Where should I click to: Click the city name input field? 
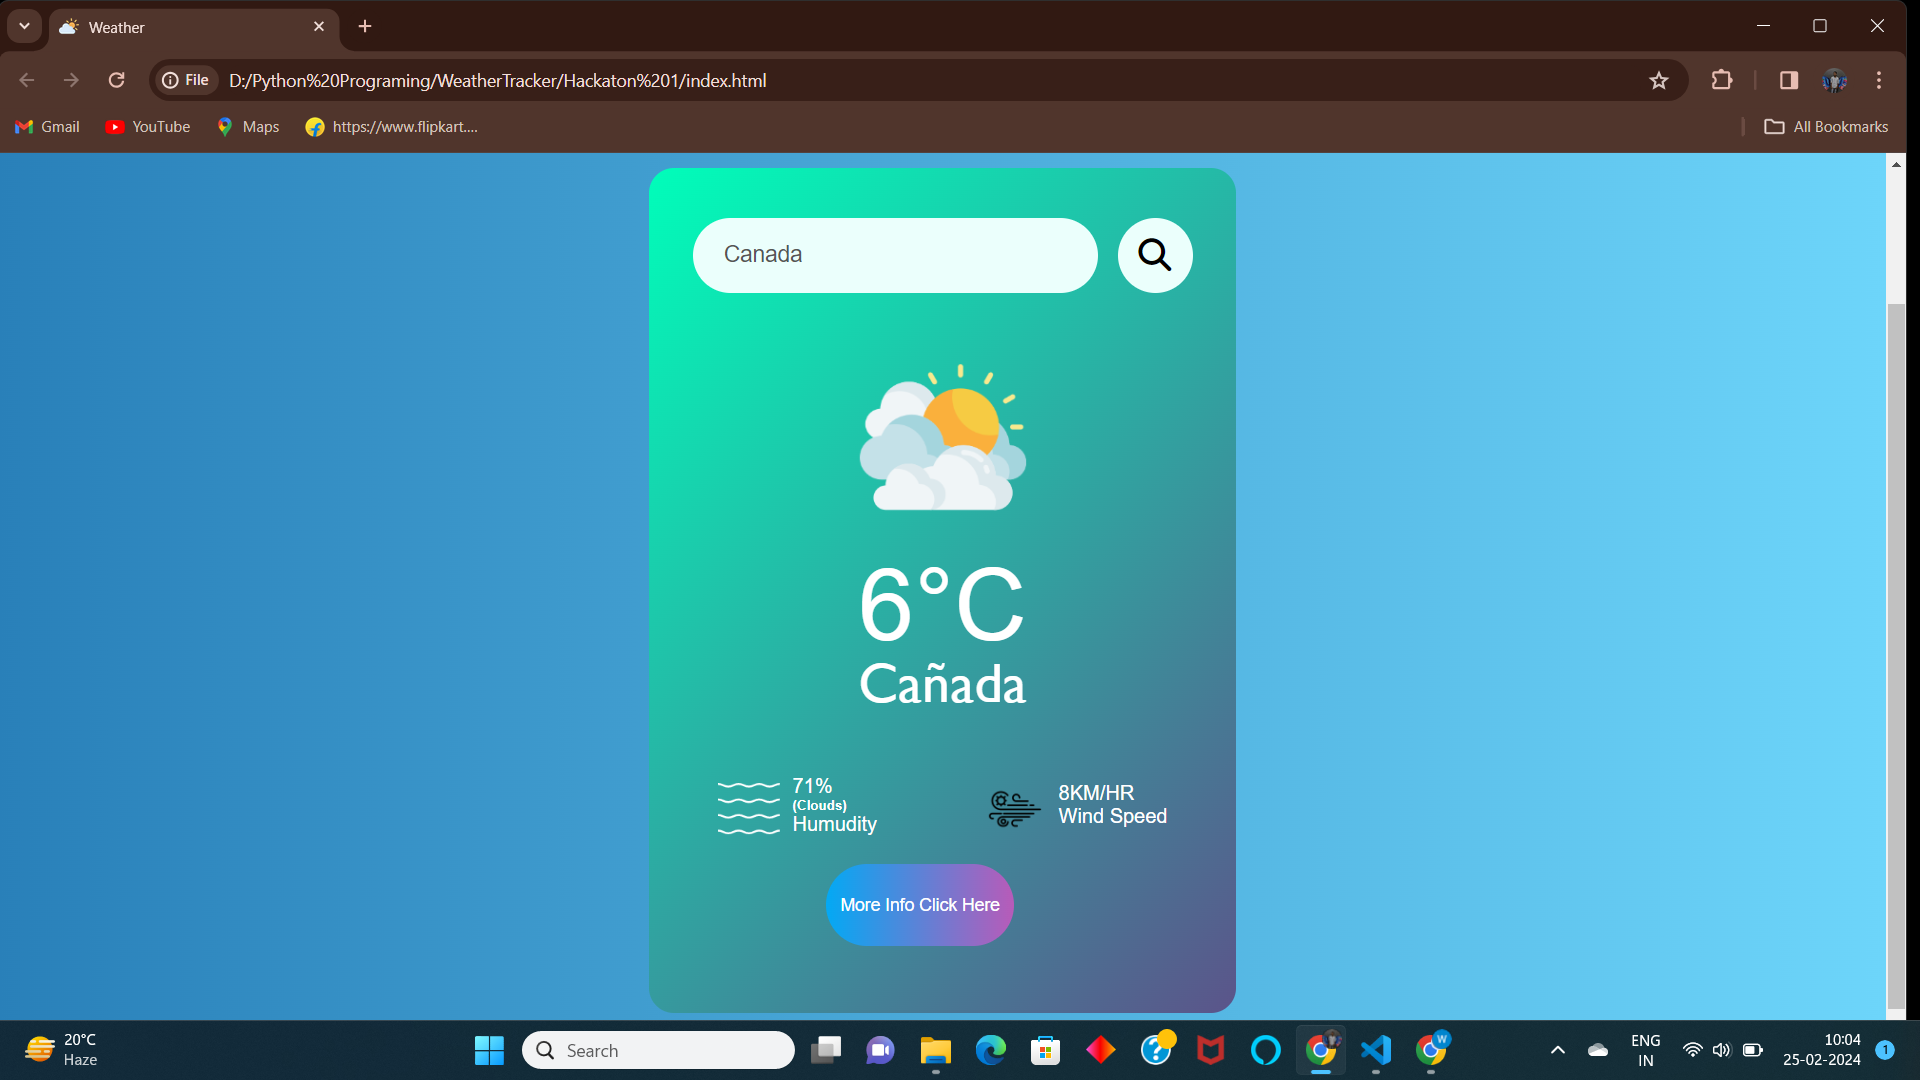coord(894,255)
